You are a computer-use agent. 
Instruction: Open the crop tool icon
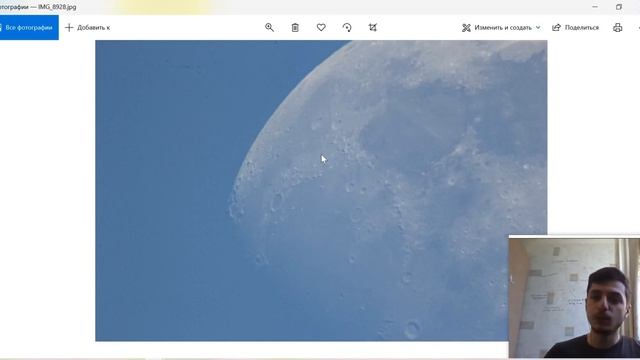373,27
